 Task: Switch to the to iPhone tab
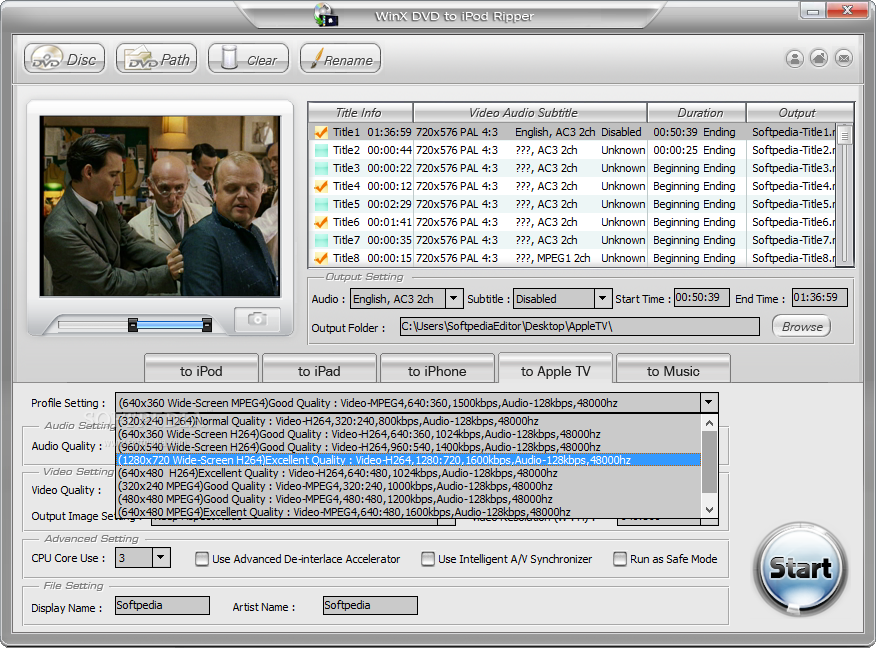(437, 370)
